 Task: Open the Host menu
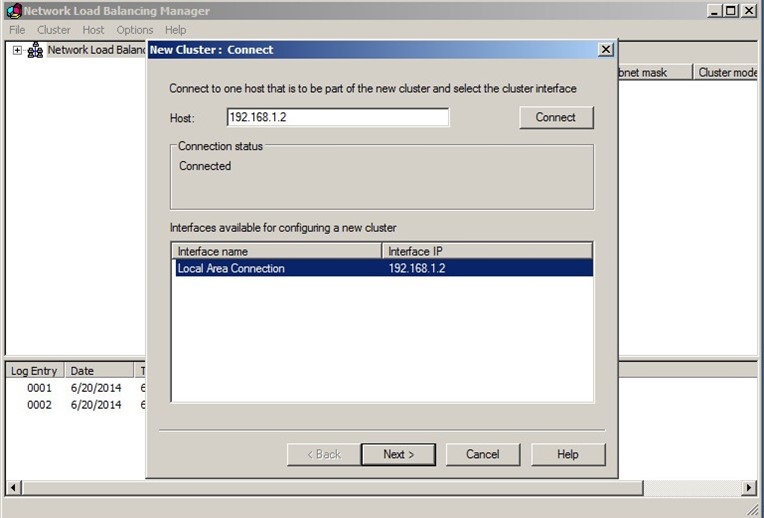(x=93, y=30)
